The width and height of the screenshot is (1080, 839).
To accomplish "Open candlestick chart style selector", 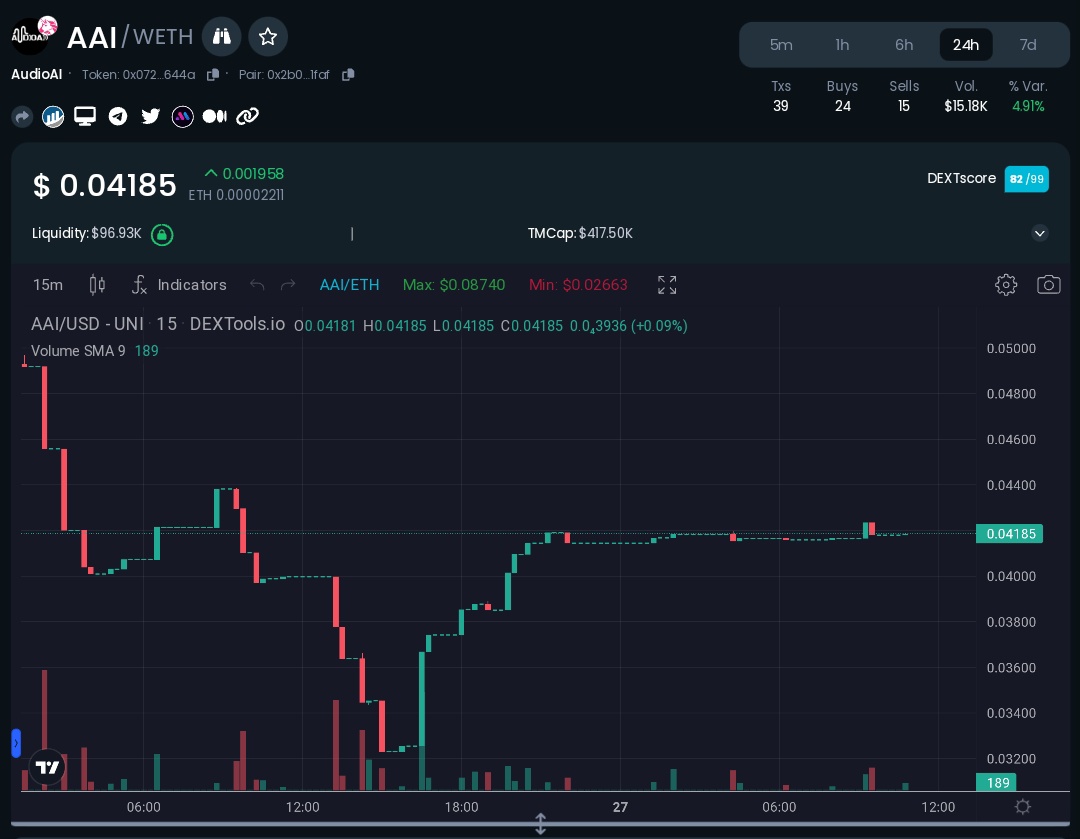I will coord(97,284).
